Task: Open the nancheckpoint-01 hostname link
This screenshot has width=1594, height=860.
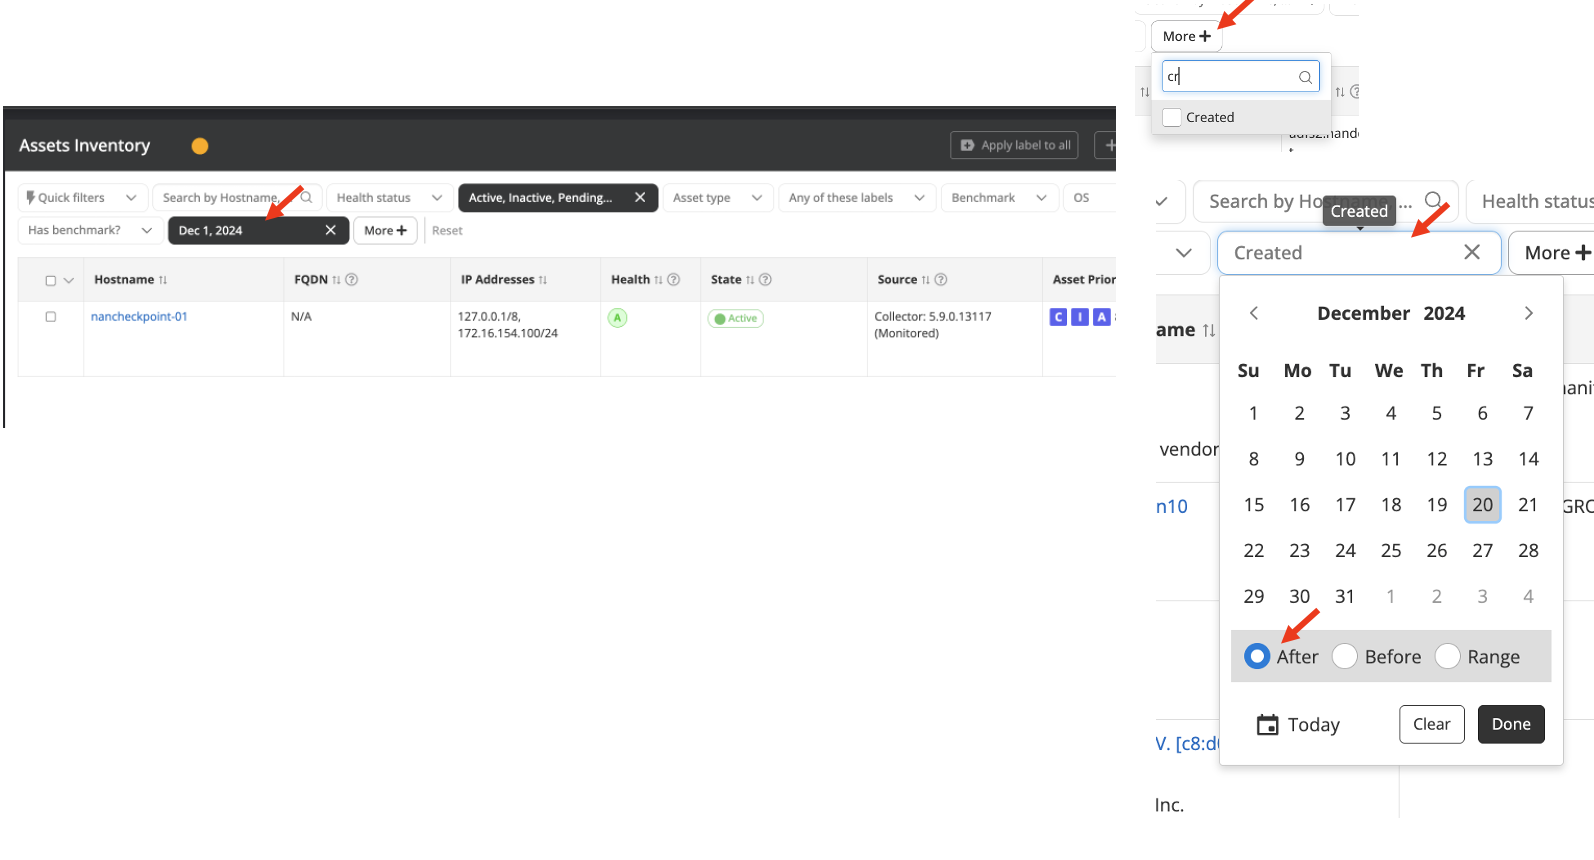Action: tap(139, 317)
